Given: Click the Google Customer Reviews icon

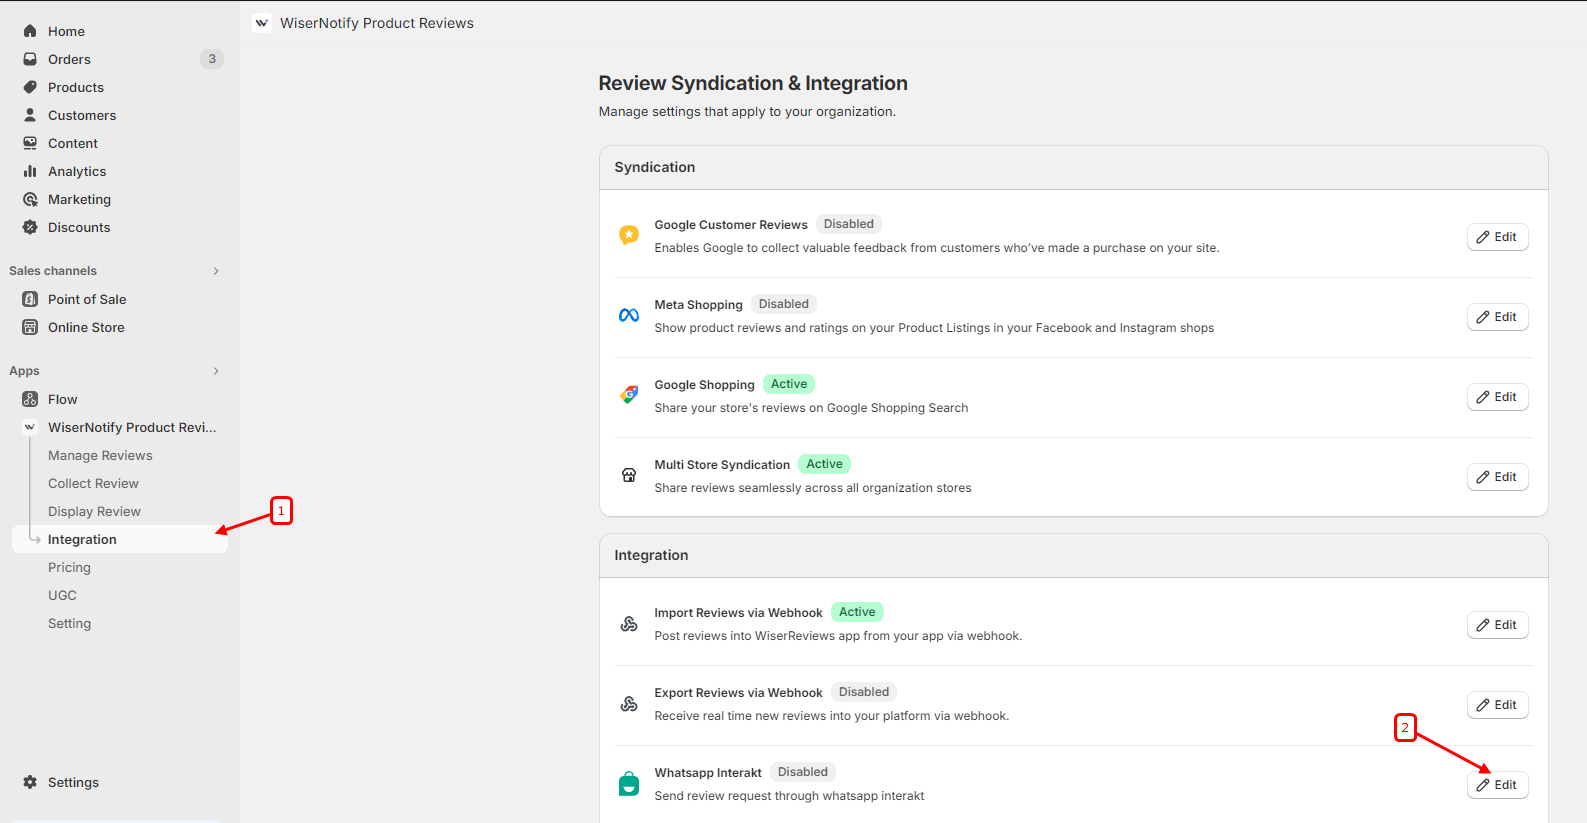Looking at the screenshot, I should [629, 235].
